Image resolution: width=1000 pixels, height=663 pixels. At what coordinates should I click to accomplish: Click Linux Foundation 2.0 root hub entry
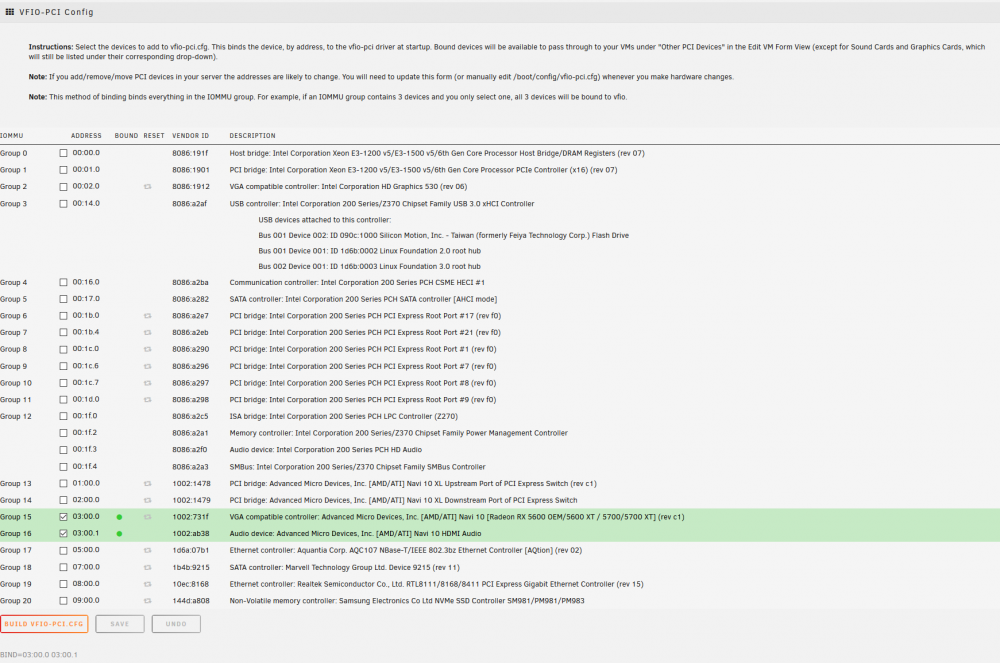[369, 251]
